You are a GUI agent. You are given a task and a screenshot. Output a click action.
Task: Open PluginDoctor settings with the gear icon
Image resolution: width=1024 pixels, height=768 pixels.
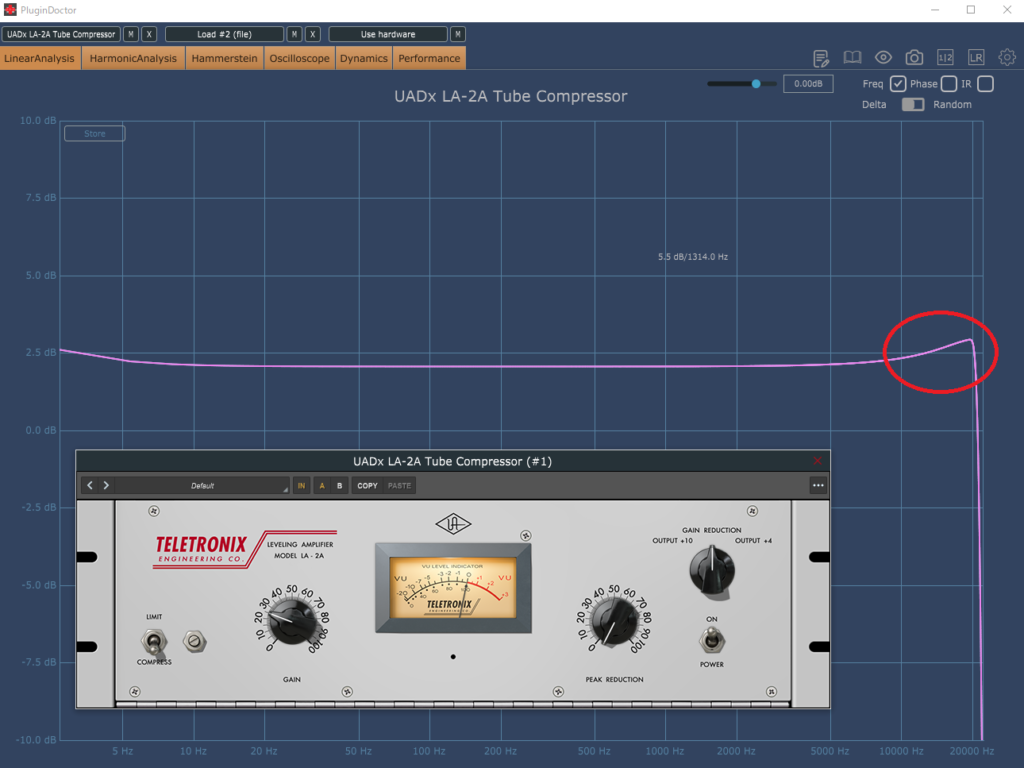[x=1007, y=58]
